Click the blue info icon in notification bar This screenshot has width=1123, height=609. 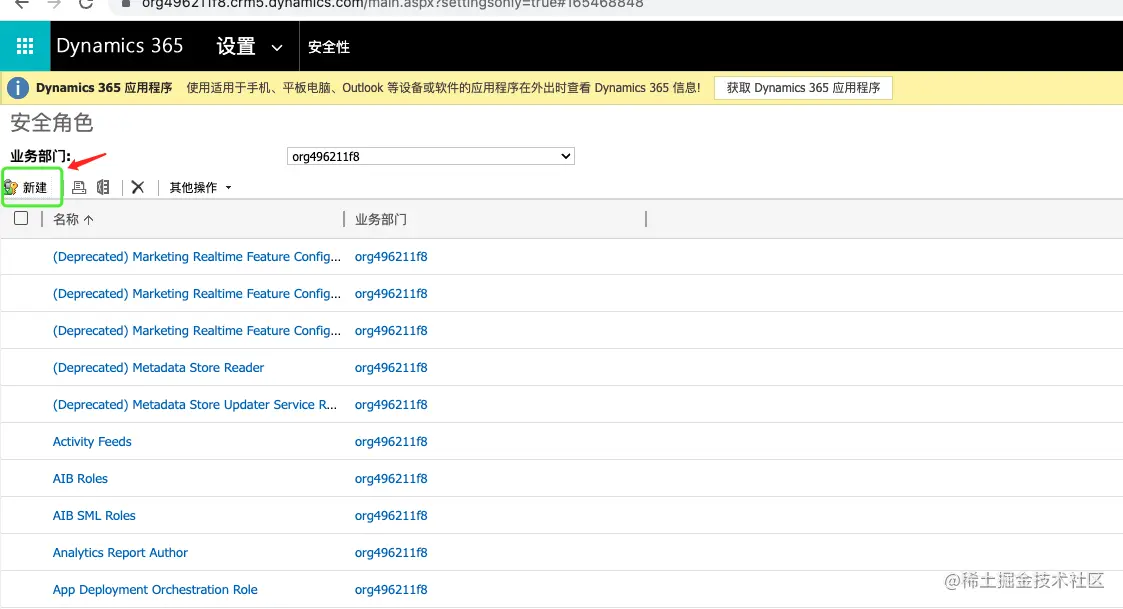[x=18, y=88]
